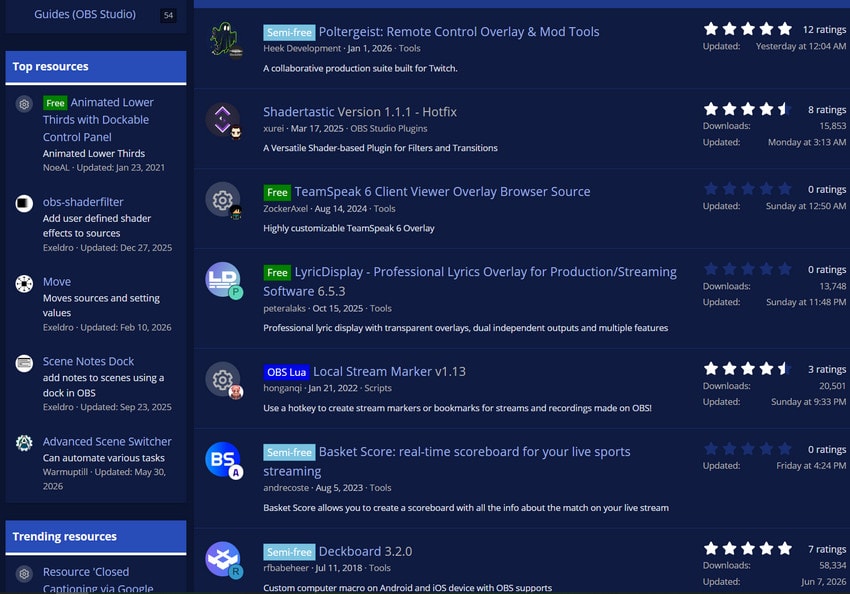
Task: Open Guides (OBS Studio) category
Action: pyautogui.click(x=85, y=15)
